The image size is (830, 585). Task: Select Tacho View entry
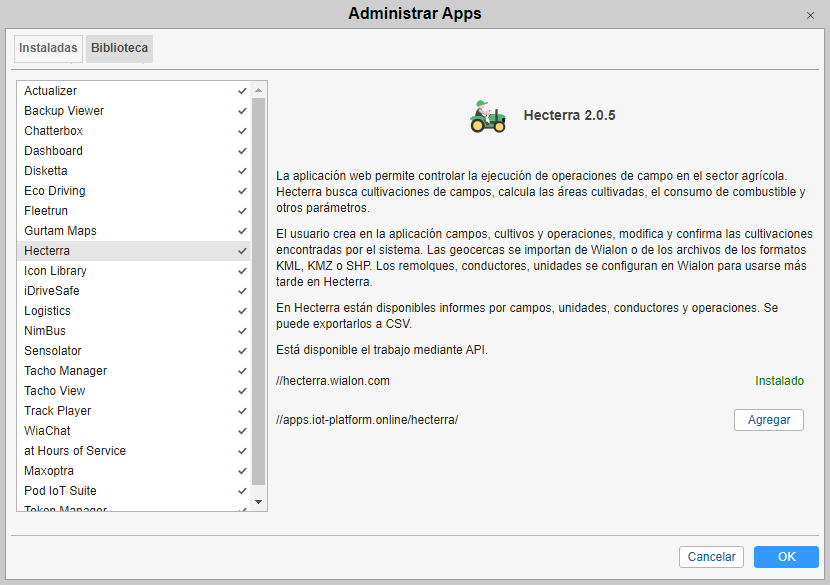[133, 391]
